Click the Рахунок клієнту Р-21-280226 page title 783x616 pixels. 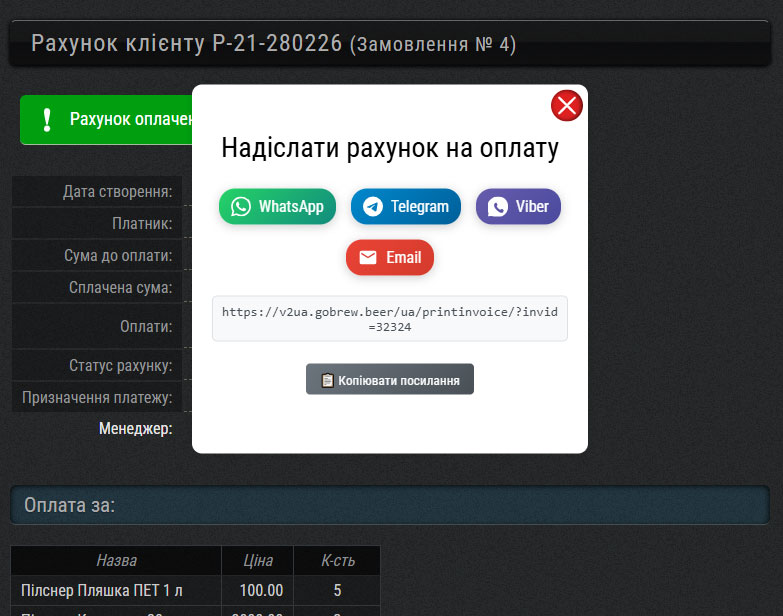tap(186, 44)
